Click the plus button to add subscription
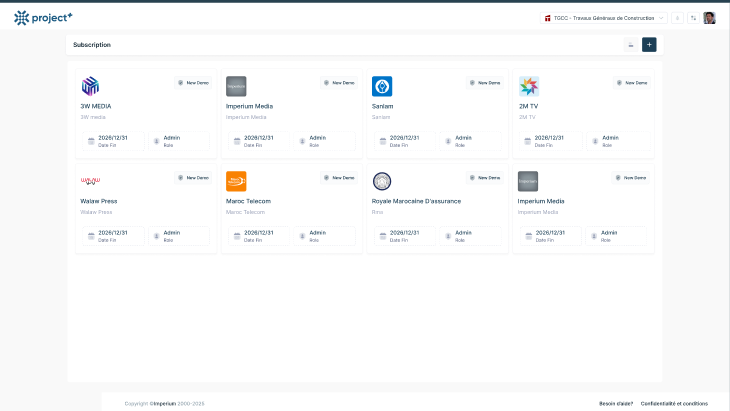The image size is (730, 411). tap(649, 45)
